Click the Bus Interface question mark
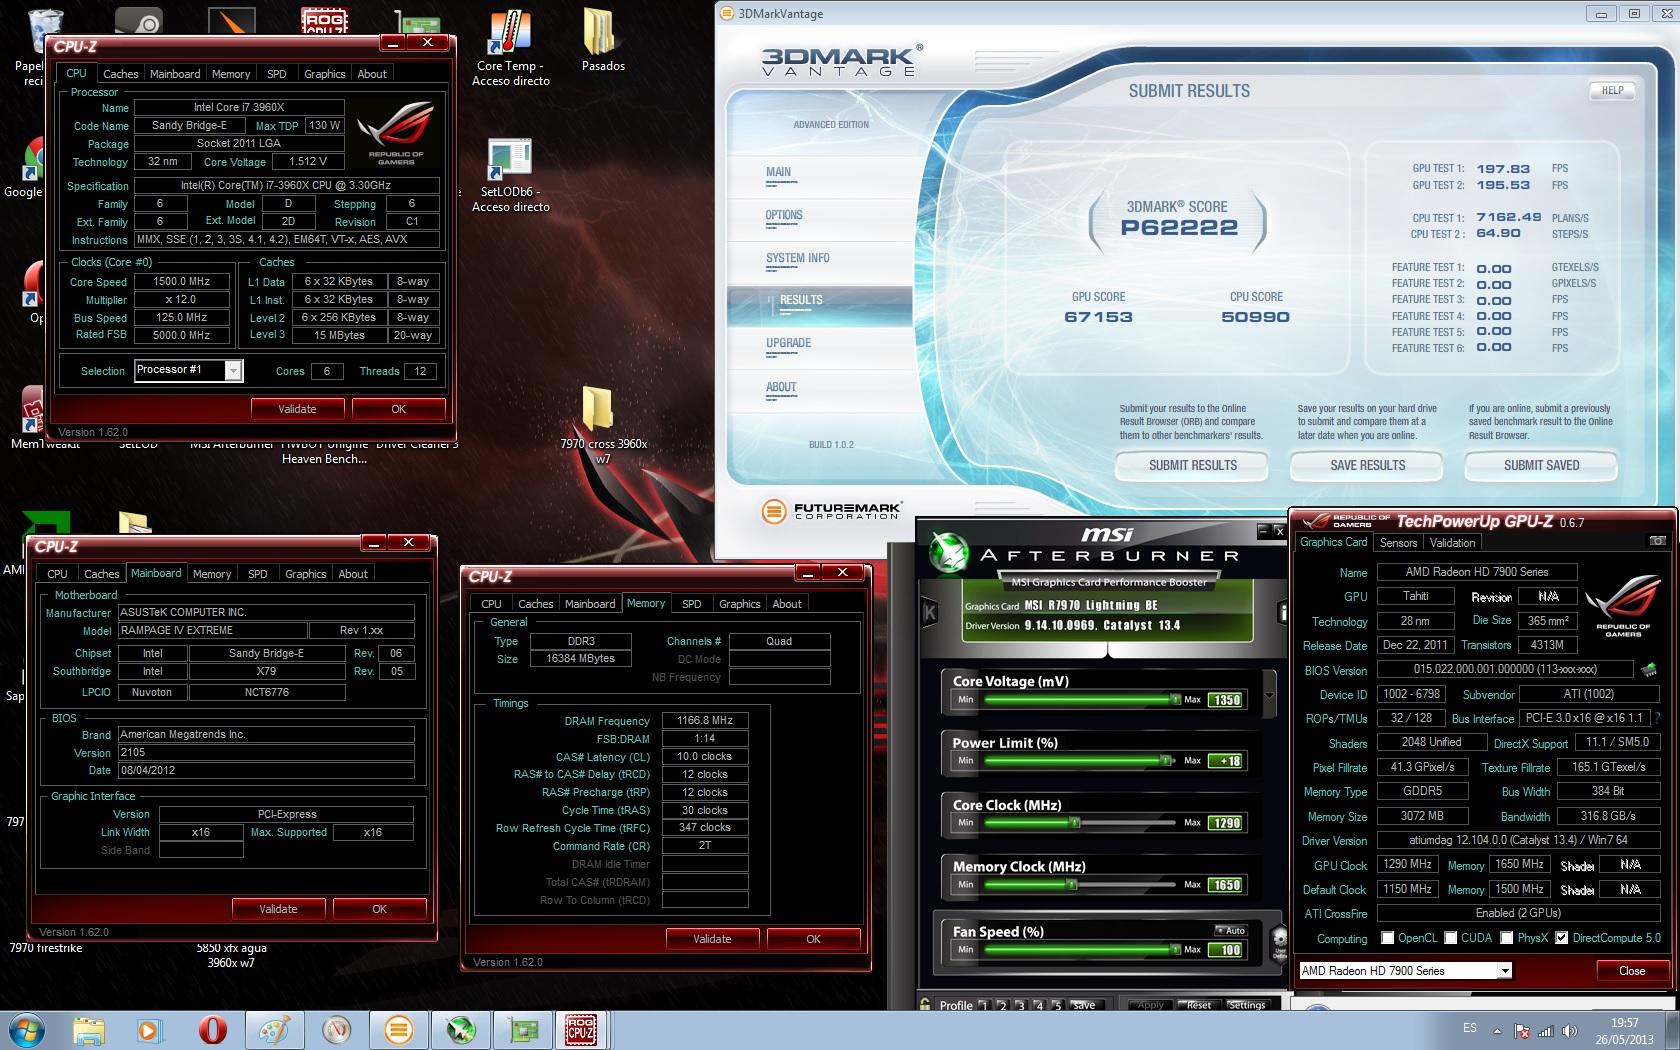 click(x=1658, y=718)
